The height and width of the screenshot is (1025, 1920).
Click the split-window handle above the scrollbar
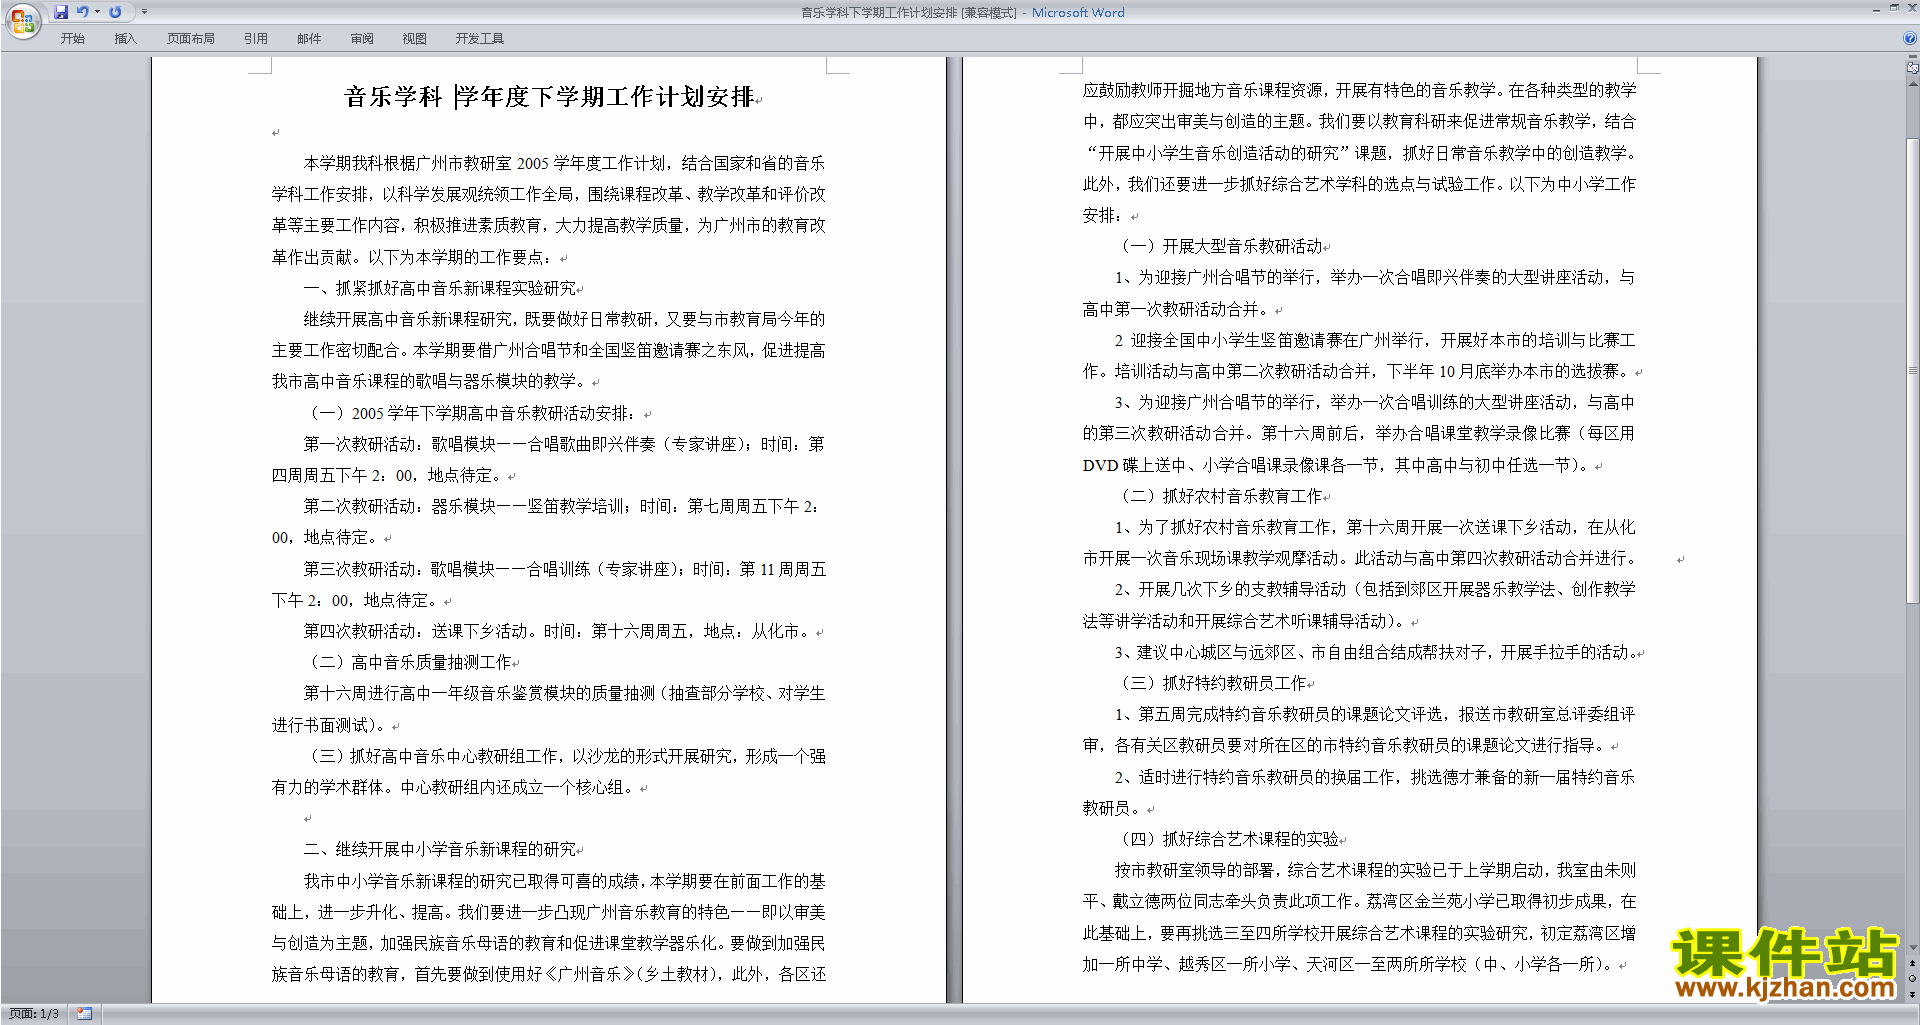(x=1912, y=57)
